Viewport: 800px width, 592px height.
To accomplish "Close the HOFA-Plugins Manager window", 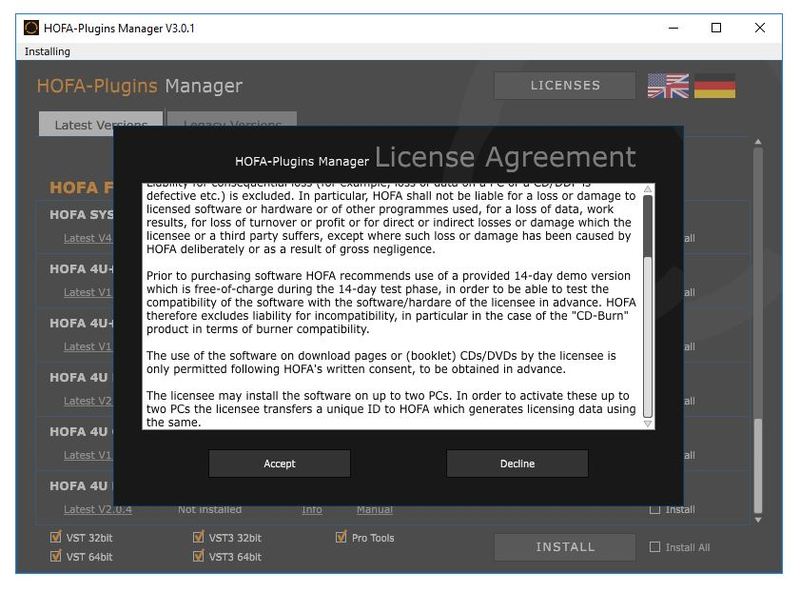I will pos(760,28).
